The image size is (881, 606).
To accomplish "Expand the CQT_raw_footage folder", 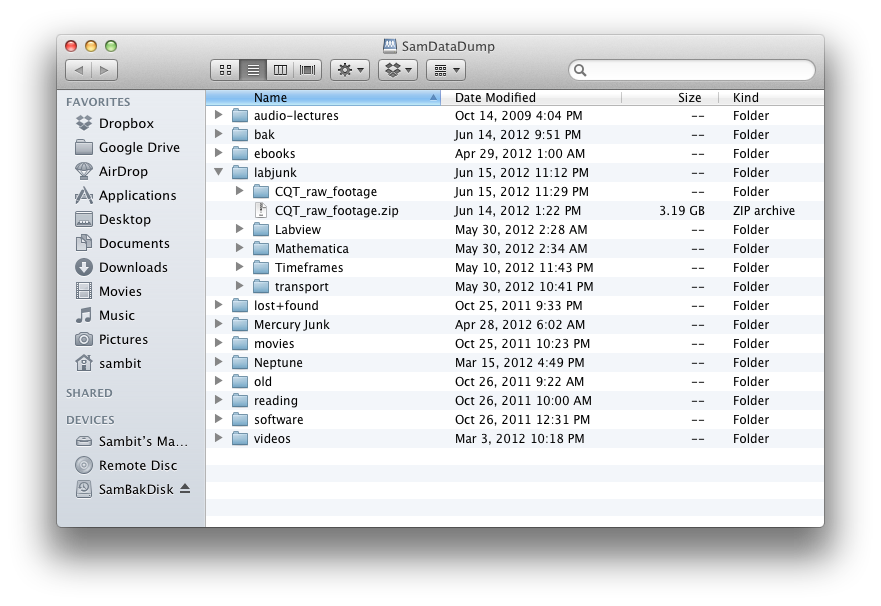I will (237, 191).
